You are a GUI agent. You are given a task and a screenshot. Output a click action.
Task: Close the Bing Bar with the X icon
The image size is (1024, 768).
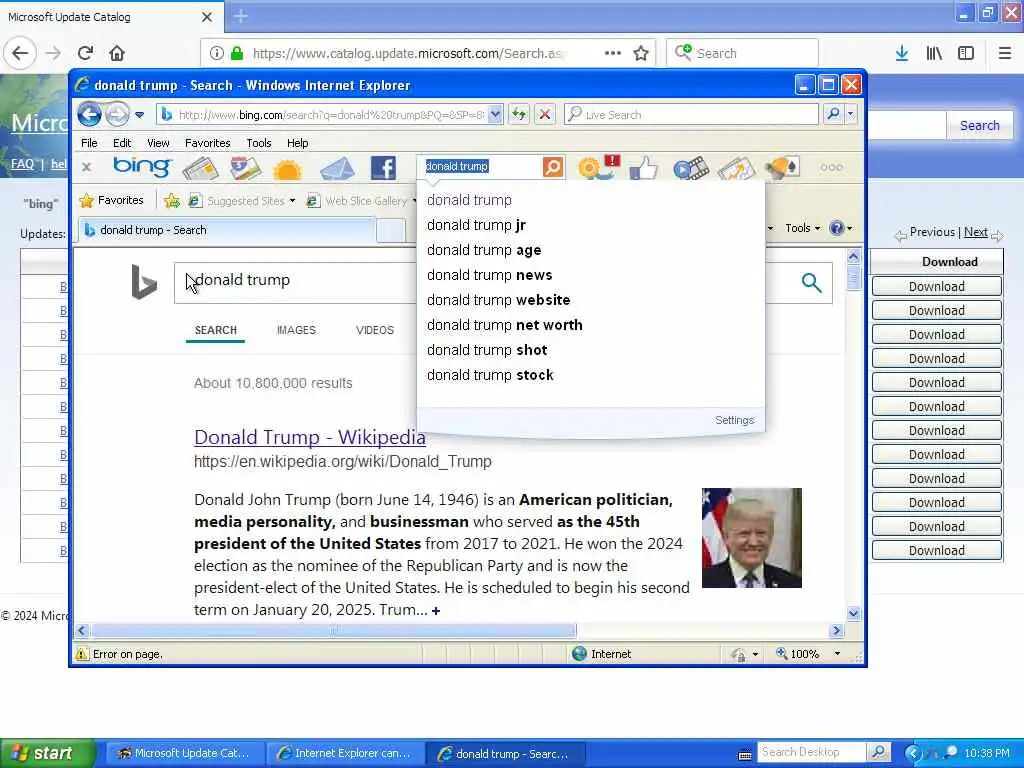[x=86, y=167]
